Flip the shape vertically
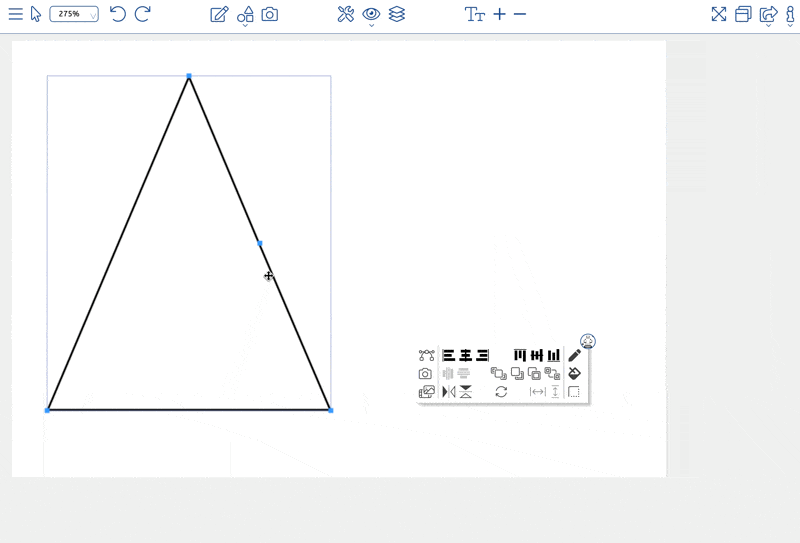This screenshot has height=543, width=800. (x=466, y=392)
